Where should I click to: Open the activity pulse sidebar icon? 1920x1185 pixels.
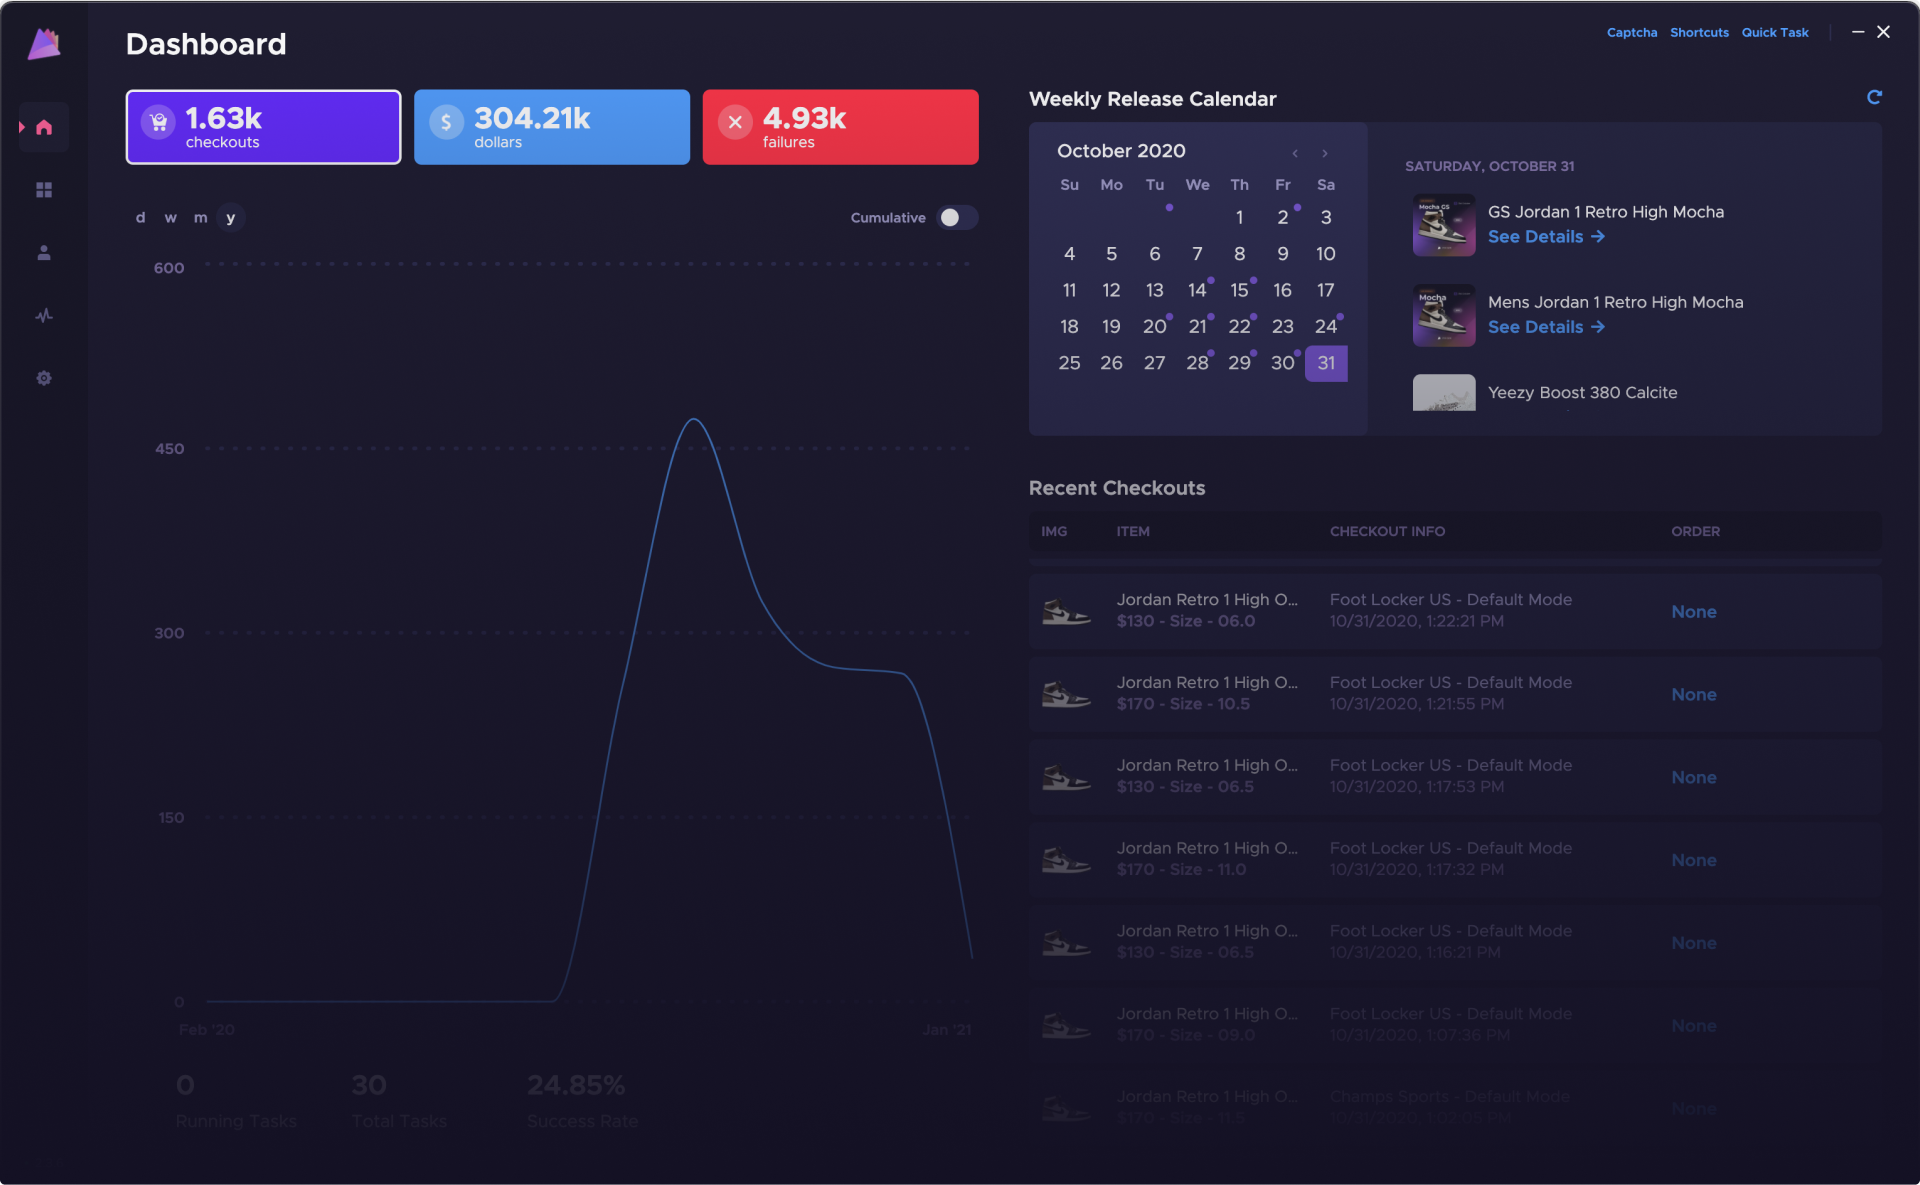[x=44, y=316]
